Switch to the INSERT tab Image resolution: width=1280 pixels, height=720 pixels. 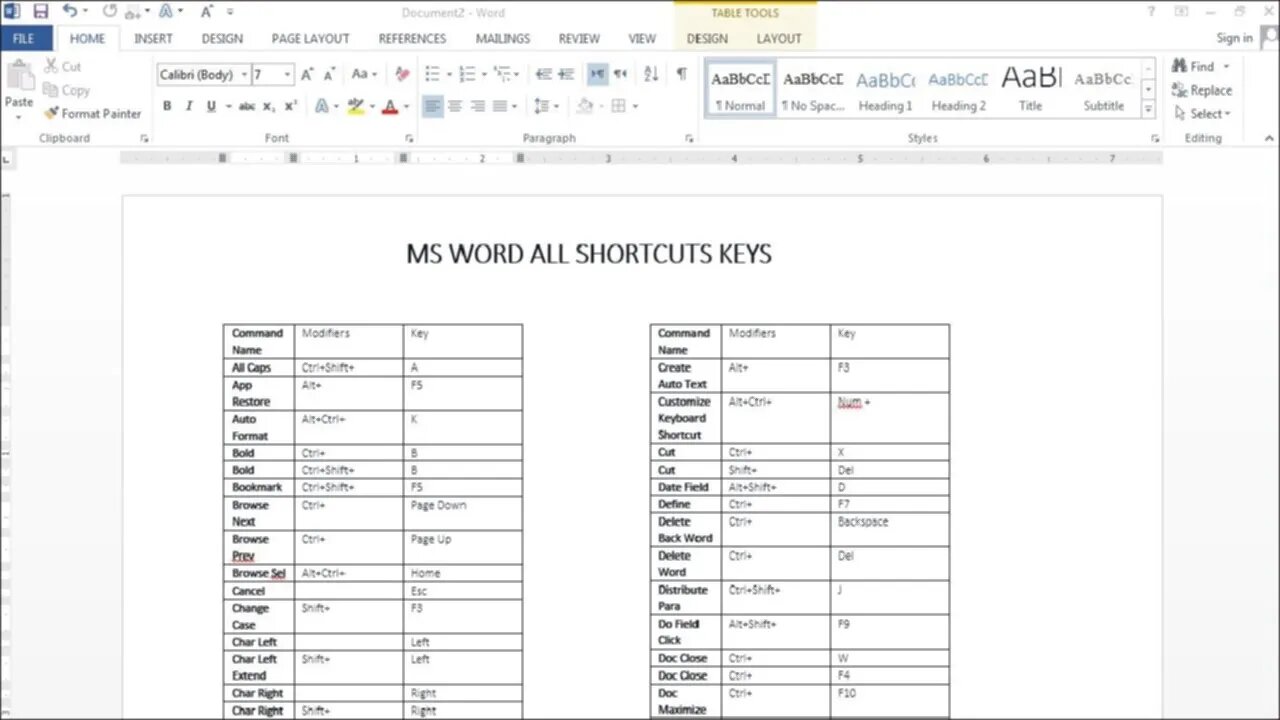(153, 39)
